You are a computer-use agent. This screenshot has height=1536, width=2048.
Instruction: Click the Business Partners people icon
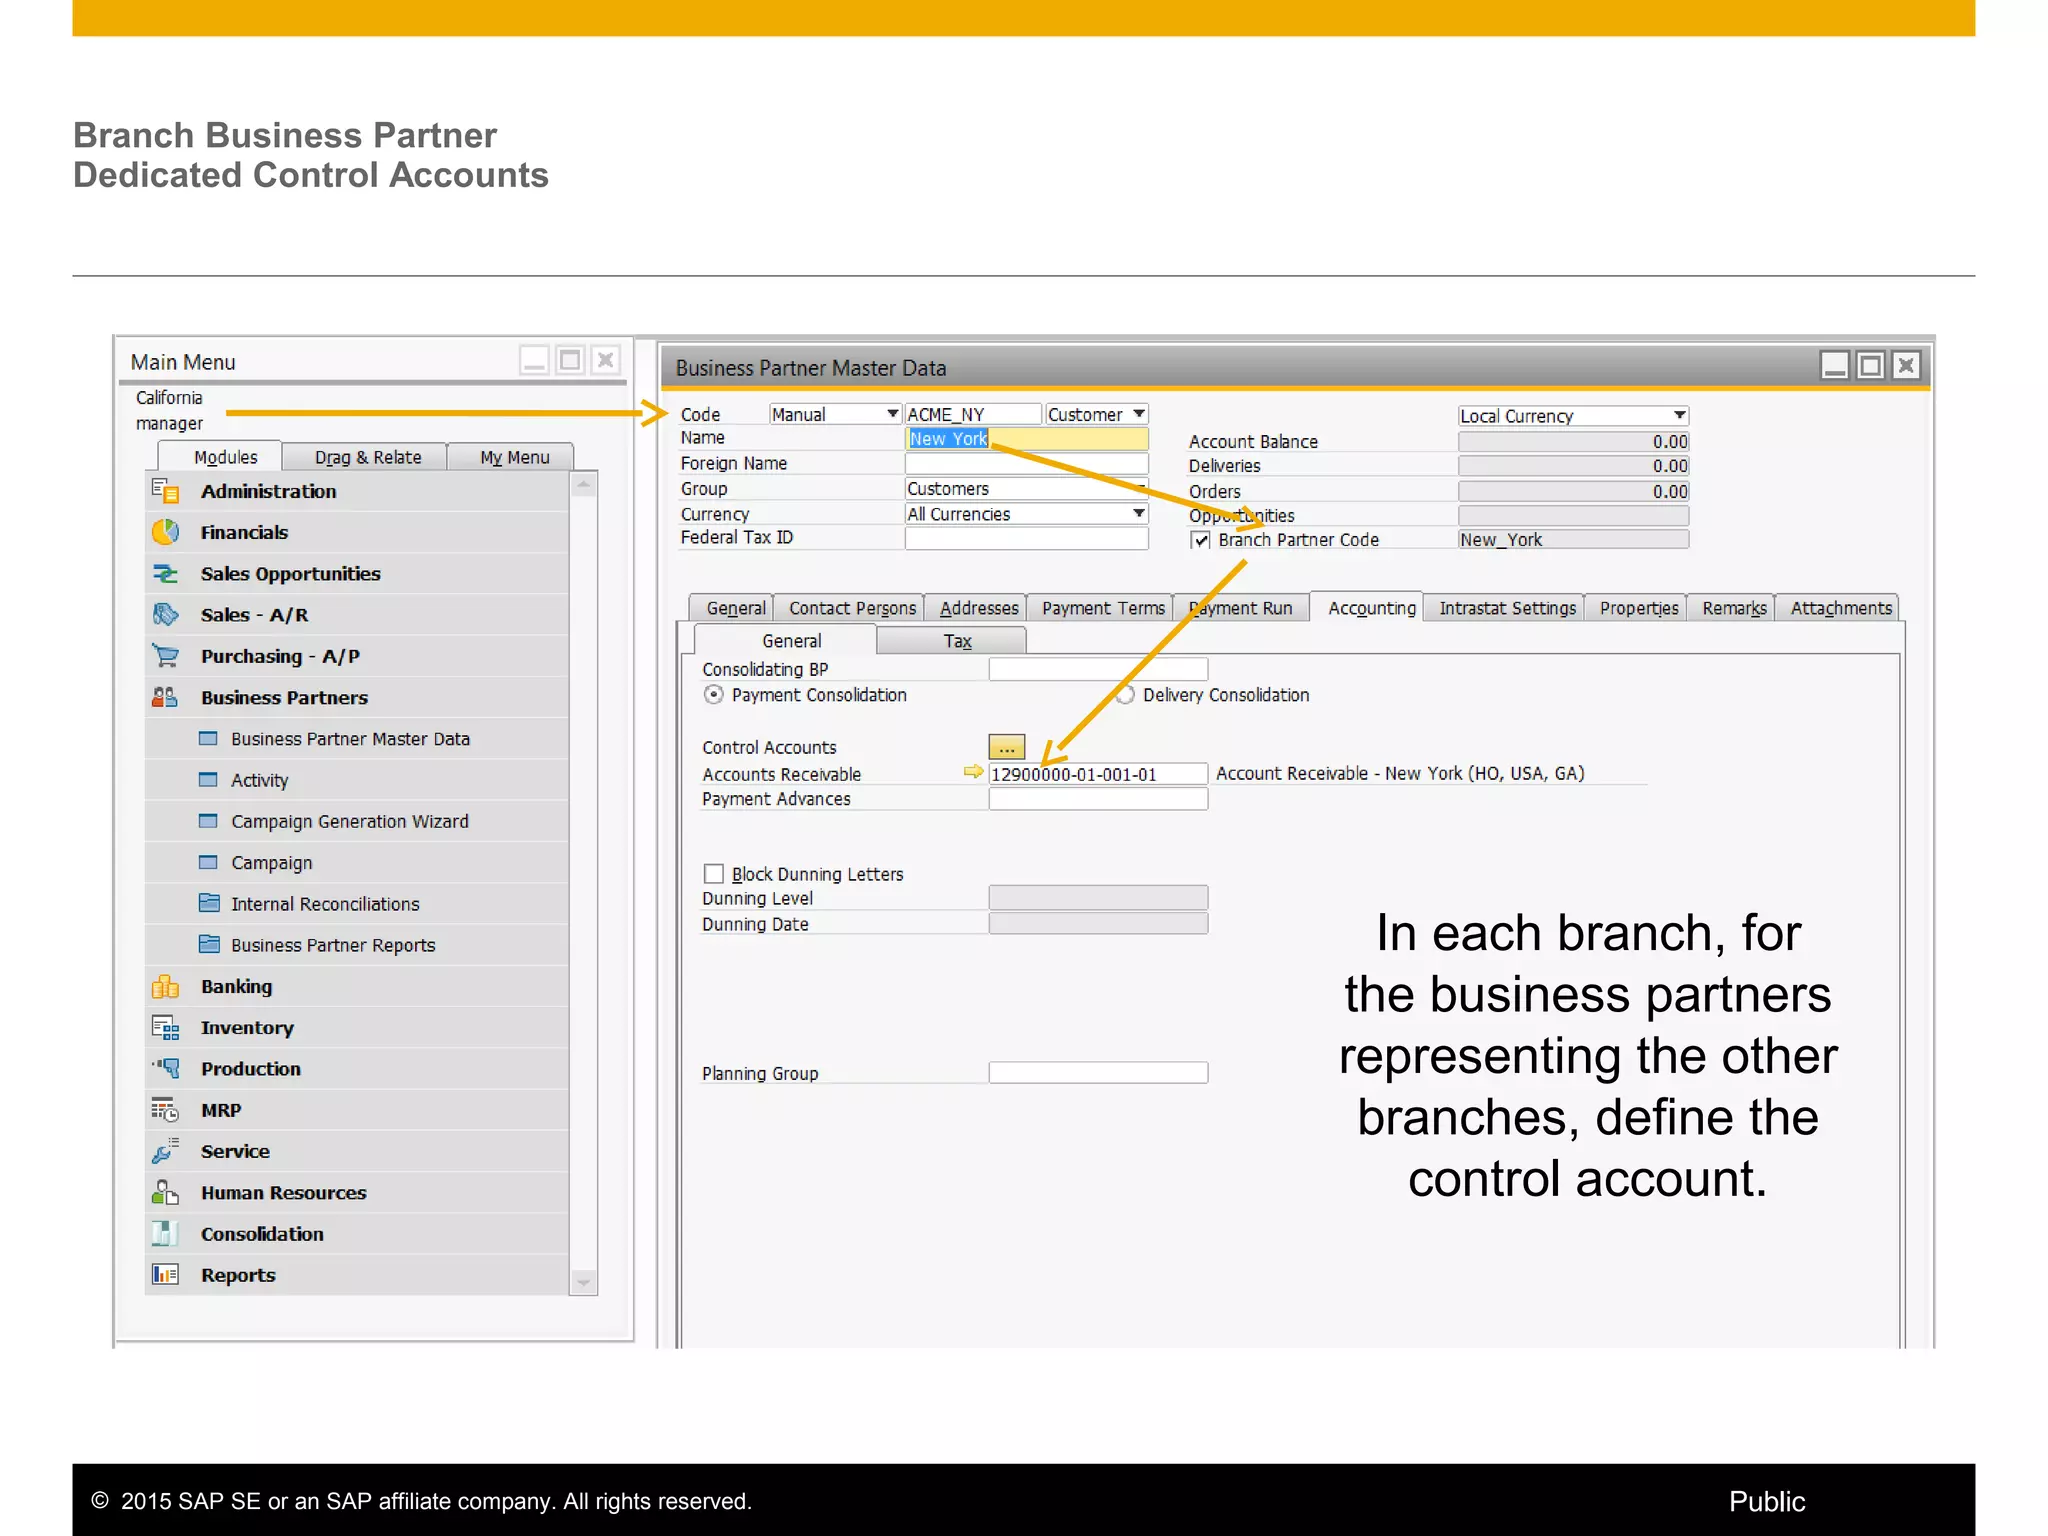coord(165,697)
